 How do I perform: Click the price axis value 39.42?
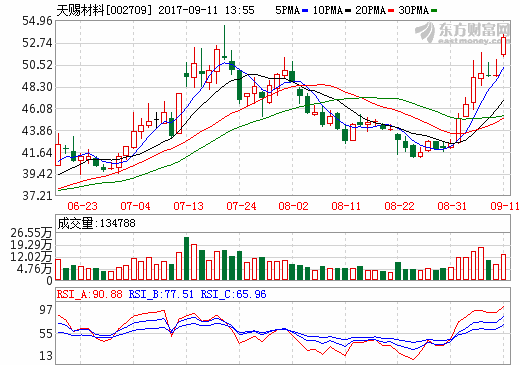[x=37, y=174]
